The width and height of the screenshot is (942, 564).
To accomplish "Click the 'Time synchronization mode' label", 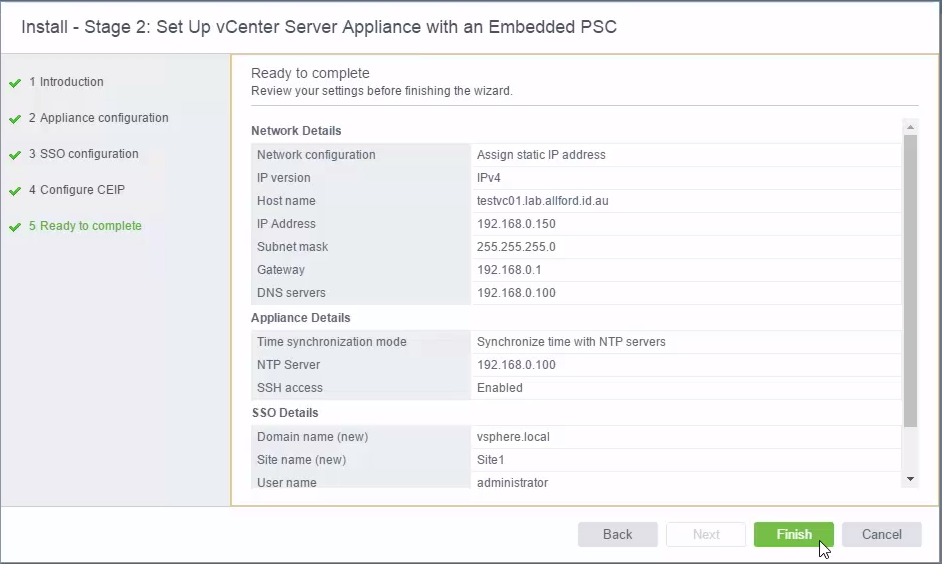I will click(x=332, y=342).
